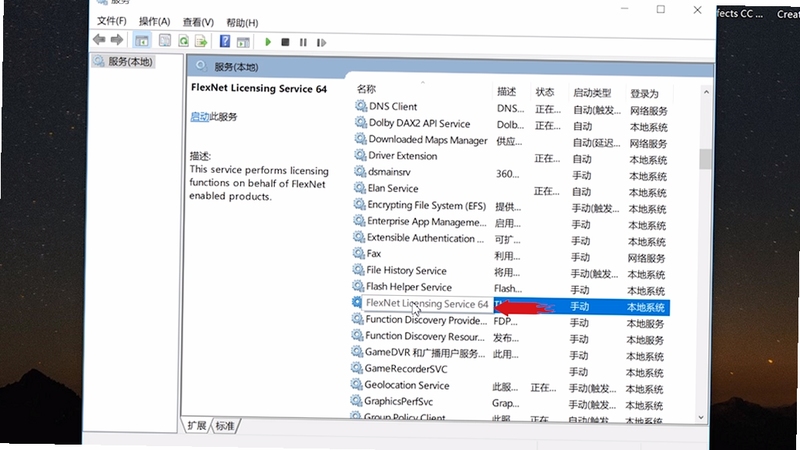Open the 文件(F) menu
The width and height of the screenshot is (800, 450).
[112, 21]
